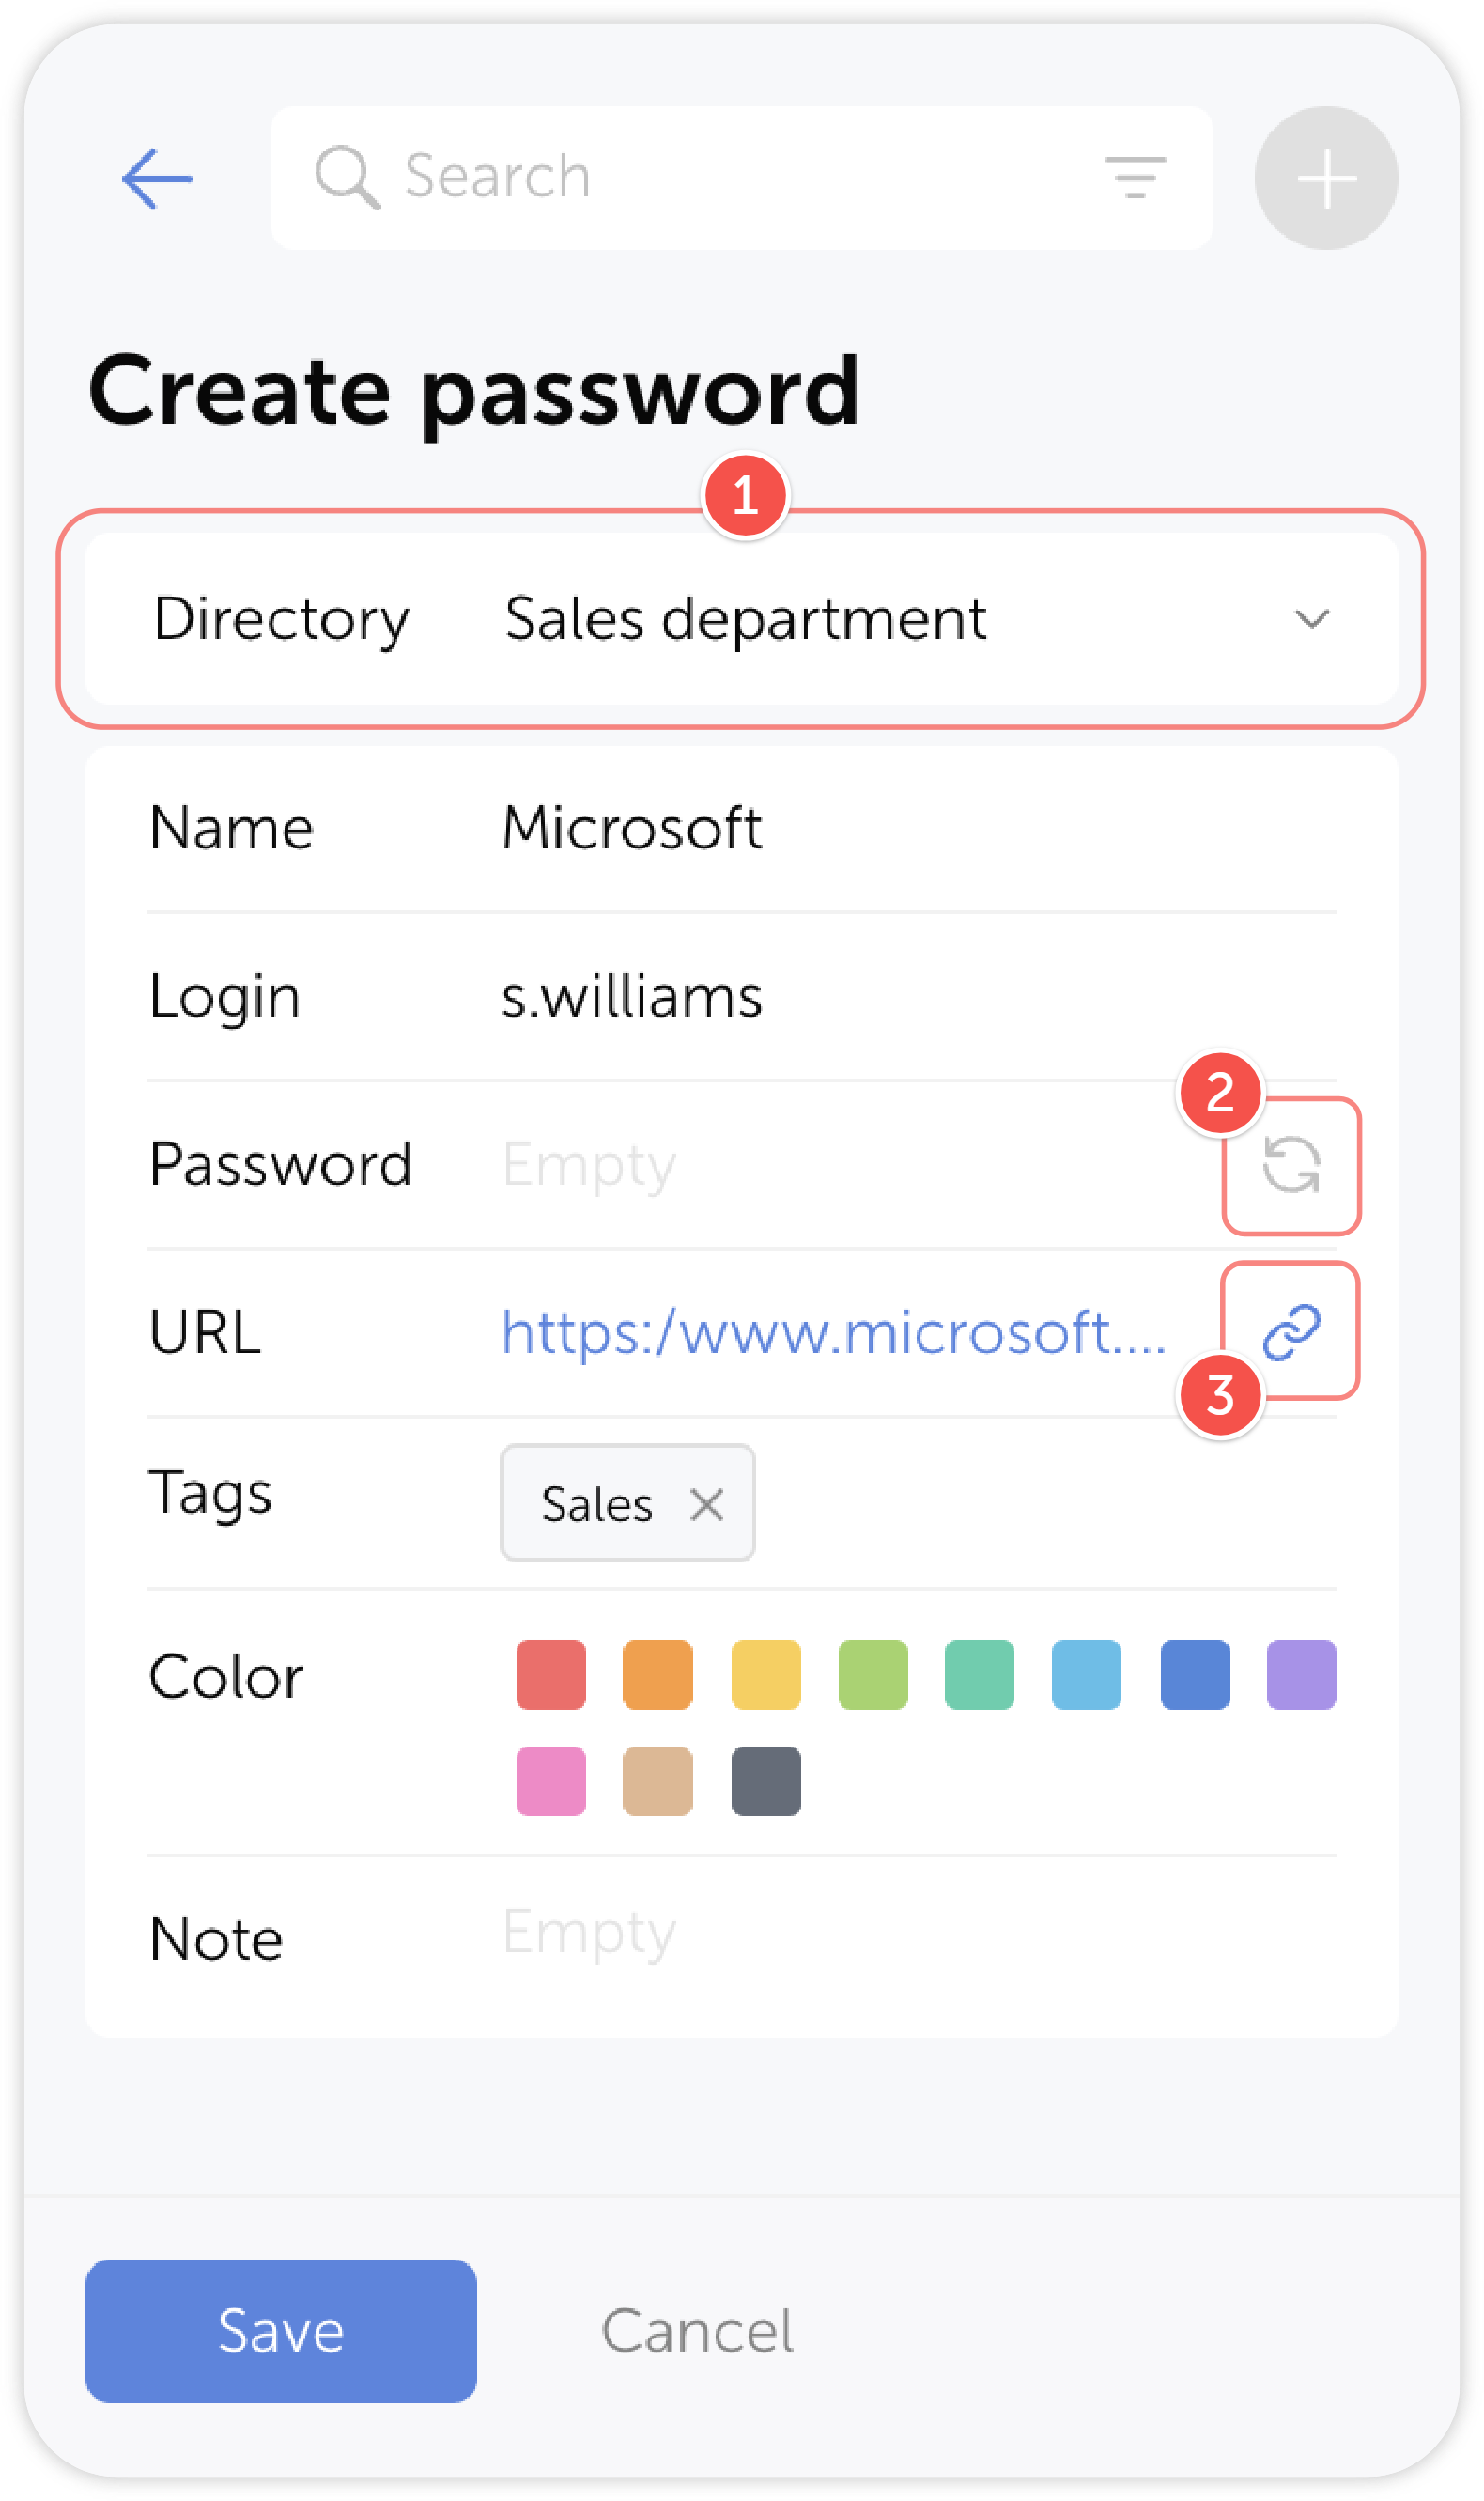Remove the Sales tag with X
Image resolution: width=1484 pixels, height=2501 pixels.
point(707,1504)
